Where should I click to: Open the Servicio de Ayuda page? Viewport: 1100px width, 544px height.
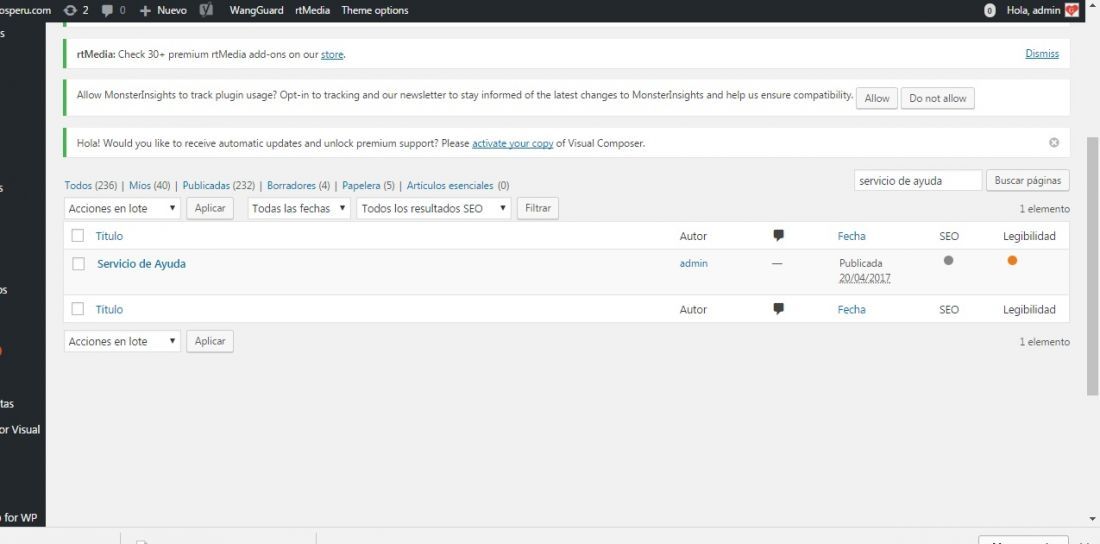[142, 264]
